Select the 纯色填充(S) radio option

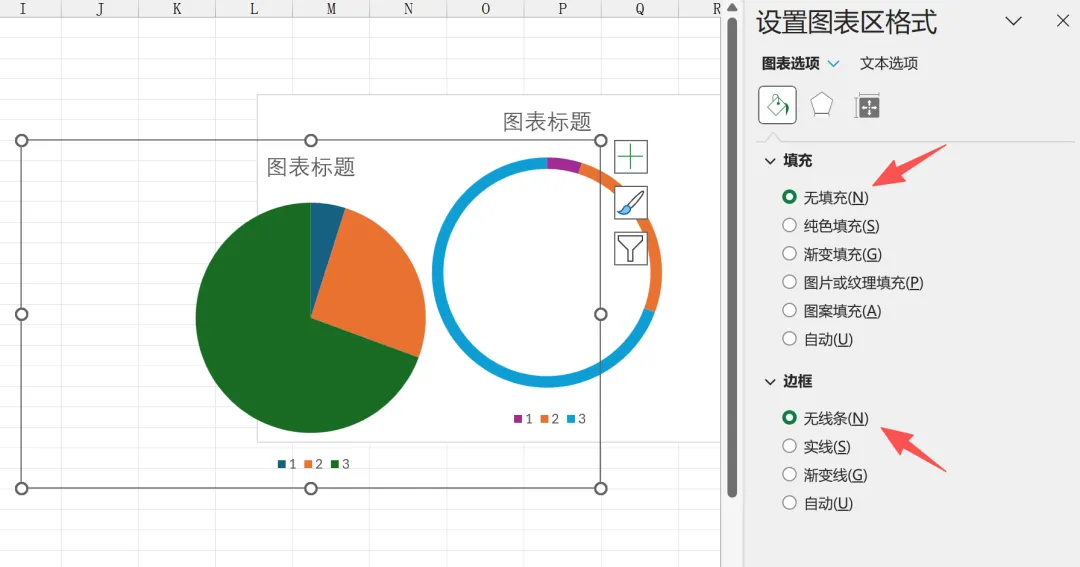831,226
